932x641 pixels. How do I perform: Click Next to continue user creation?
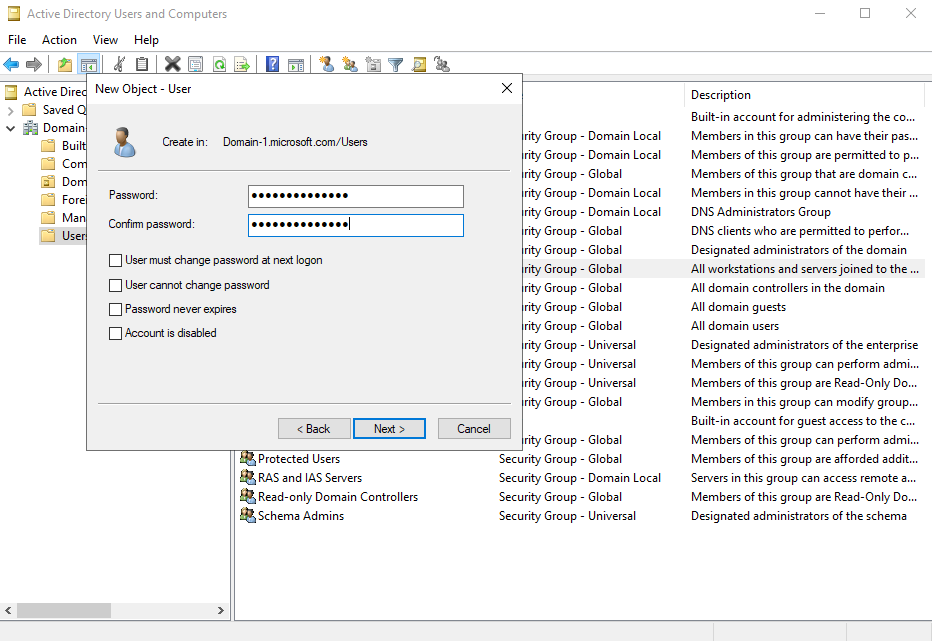pyautogui.click(x=389, y=428)
